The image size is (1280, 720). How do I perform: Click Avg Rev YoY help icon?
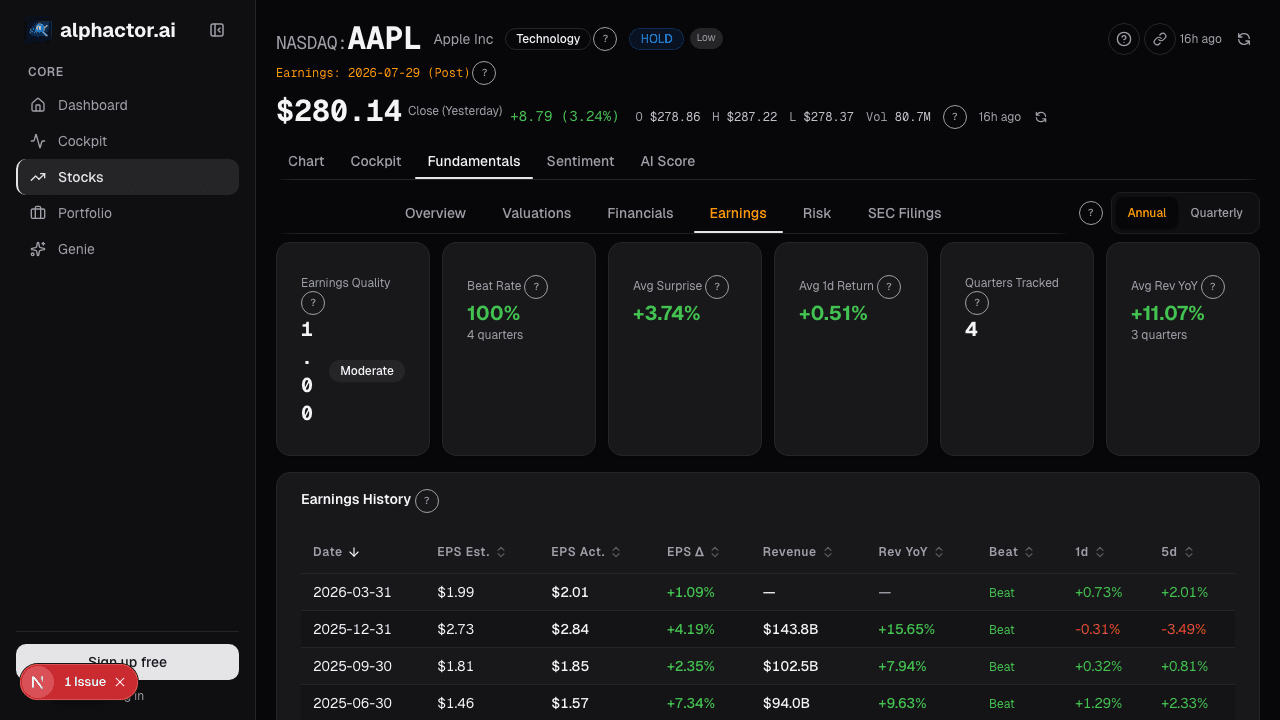(x=1214, y=287)
